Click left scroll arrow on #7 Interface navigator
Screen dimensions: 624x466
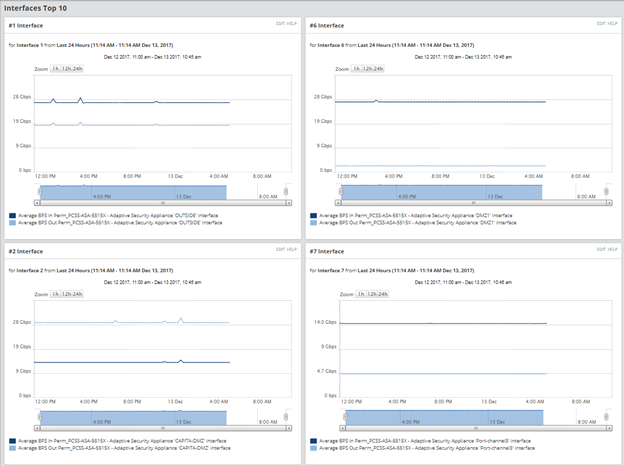click(x=342, y=428)
